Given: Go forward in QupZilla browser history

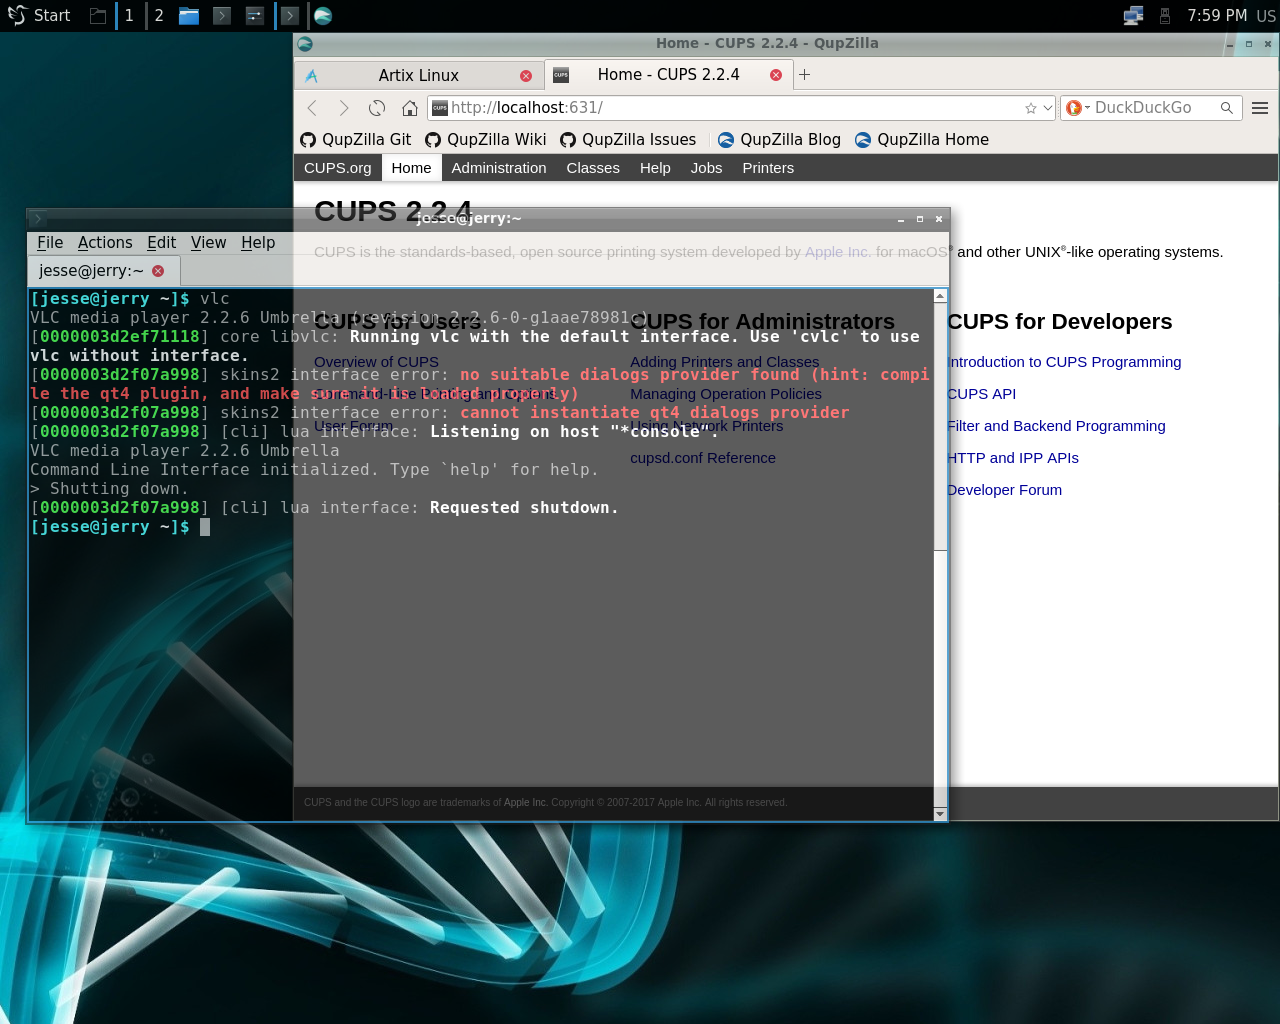Looking at the screenshot, I should click(344, 108).
